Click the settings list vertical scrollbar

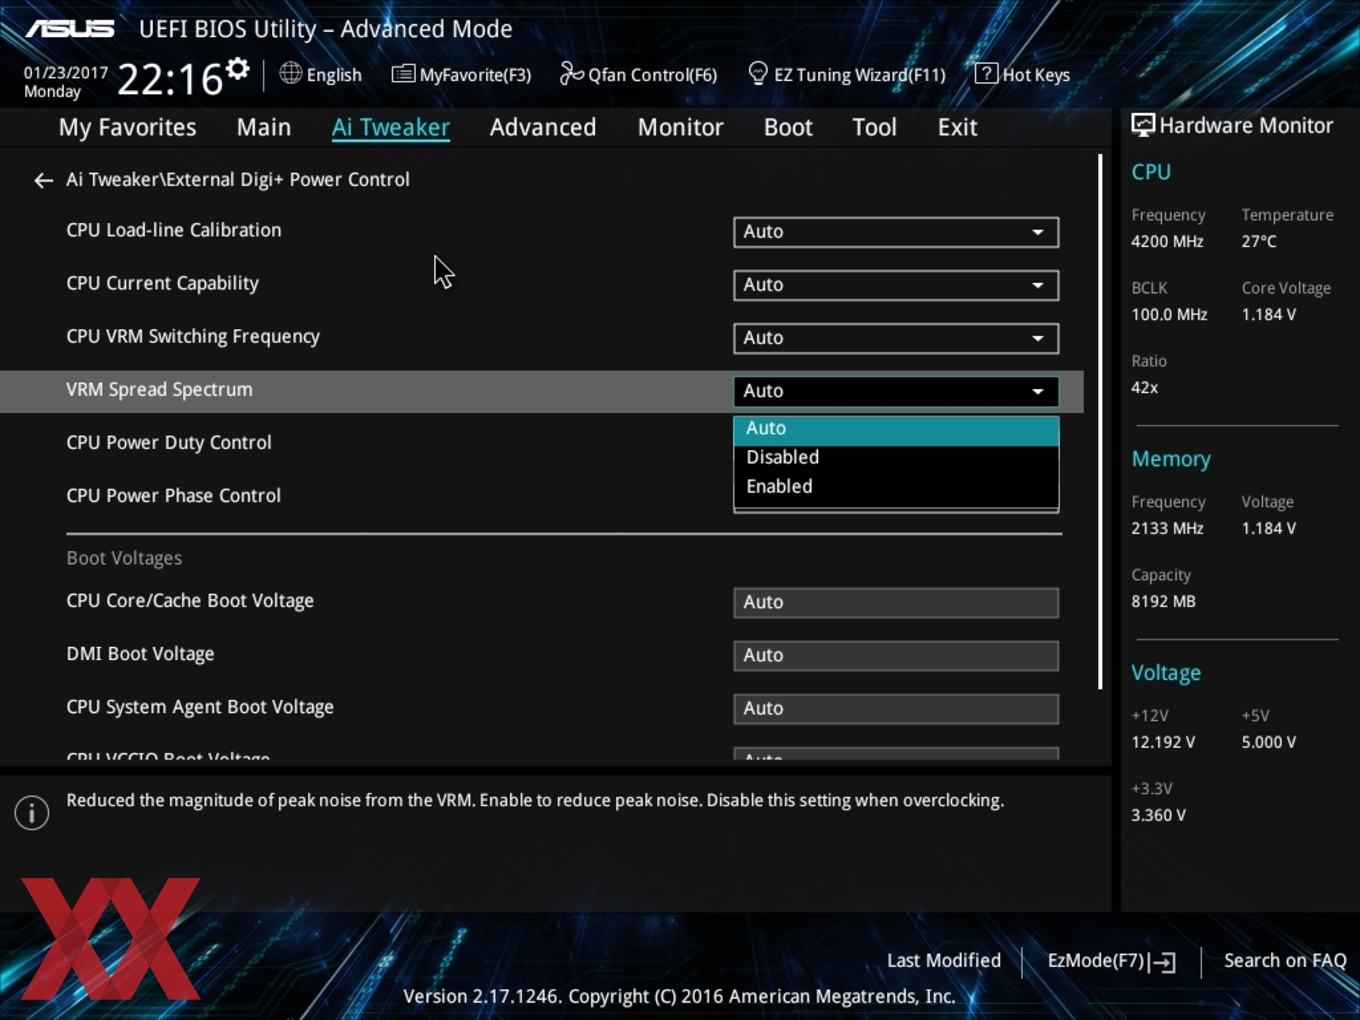[x=1100, y=421]
